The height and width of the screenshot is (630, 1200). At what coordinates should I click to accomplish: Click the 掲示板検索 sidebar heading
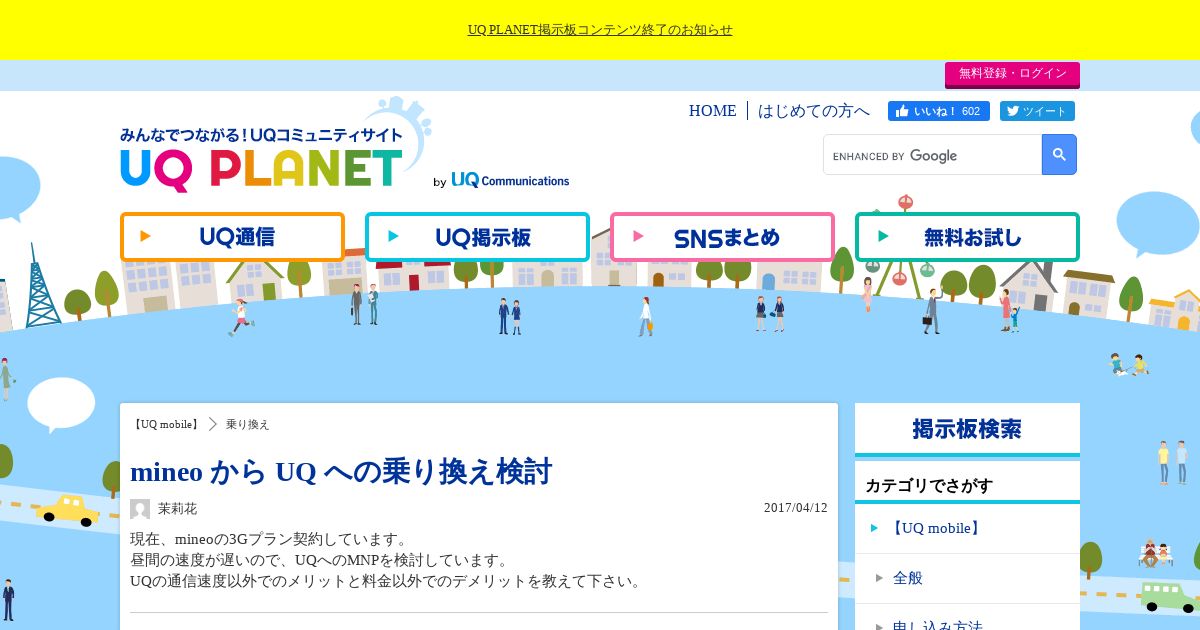tap(967, 429)
